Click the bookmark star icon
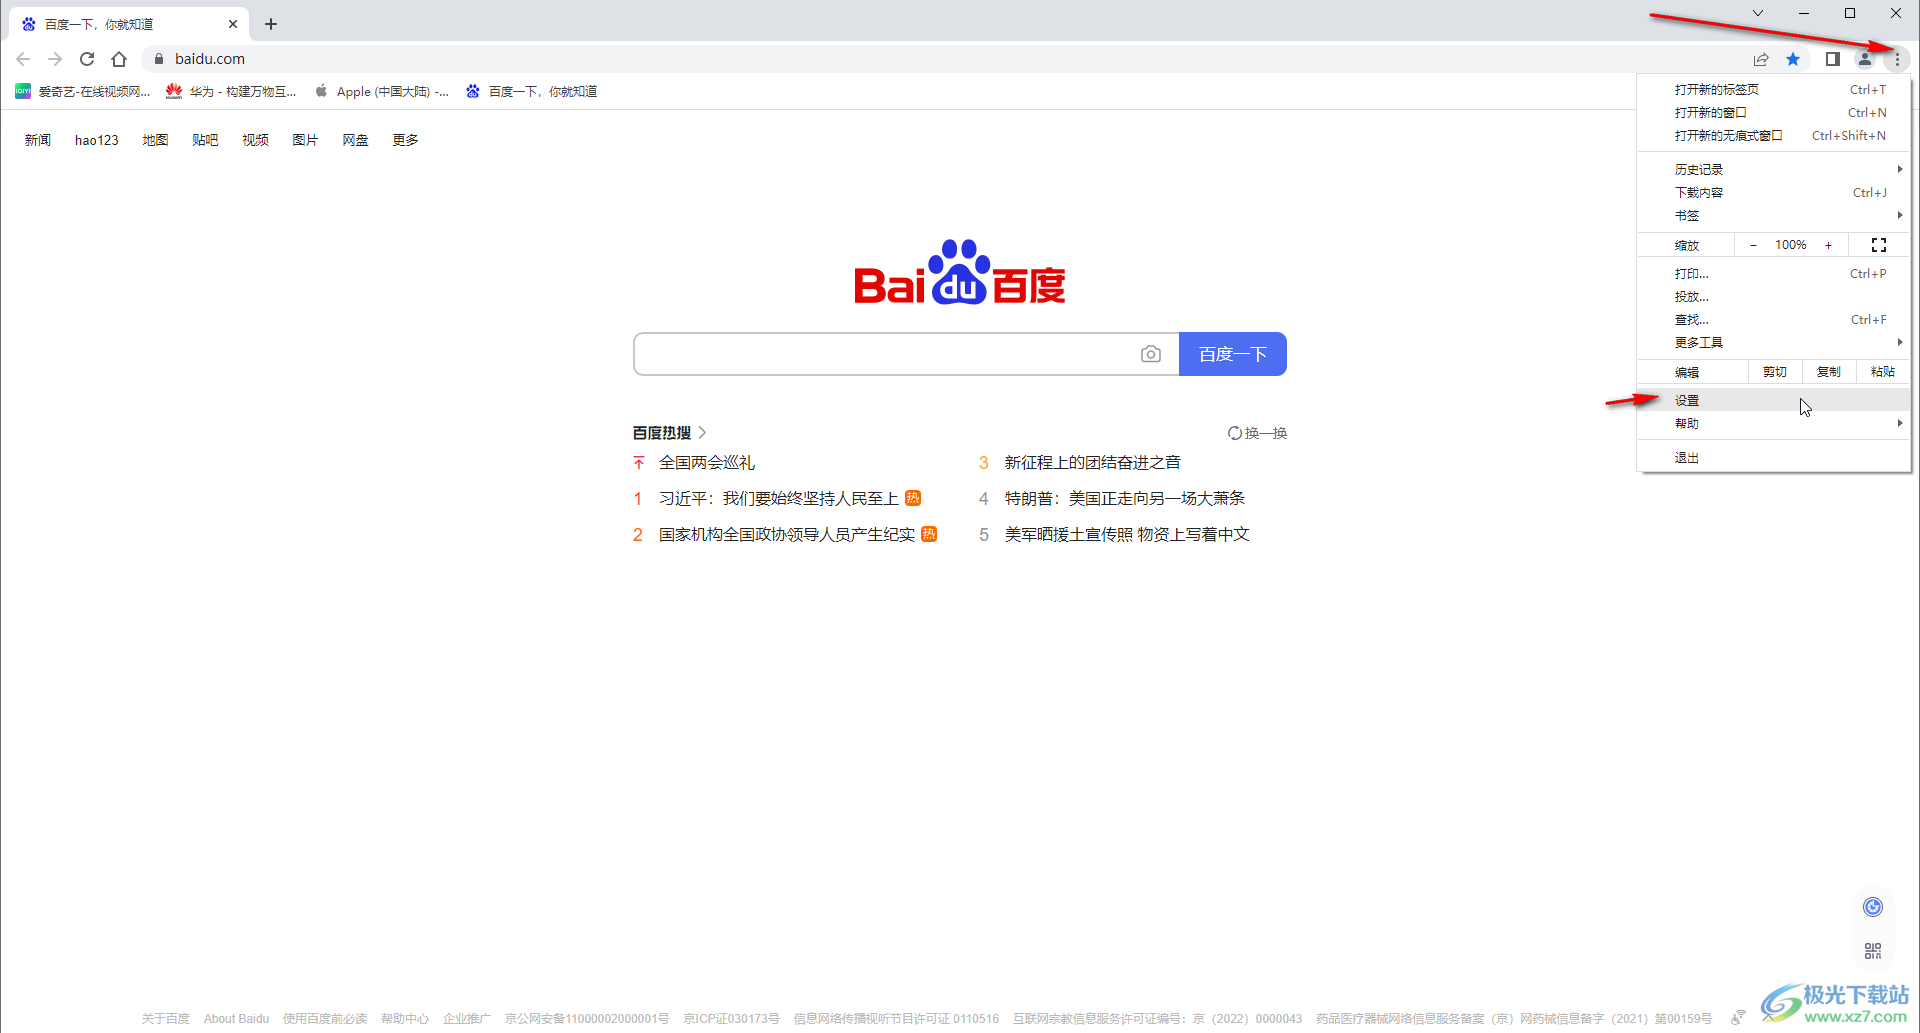The width and height of the screenshot is (1920, 1033). (x=1793, y=59)
